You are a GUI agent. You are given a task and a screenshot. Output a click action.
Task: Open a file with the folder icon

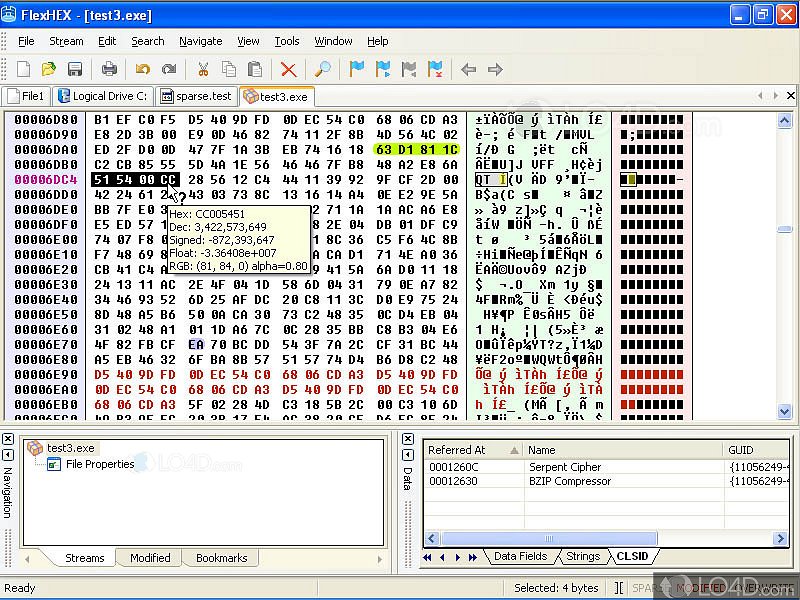point(49,69)
